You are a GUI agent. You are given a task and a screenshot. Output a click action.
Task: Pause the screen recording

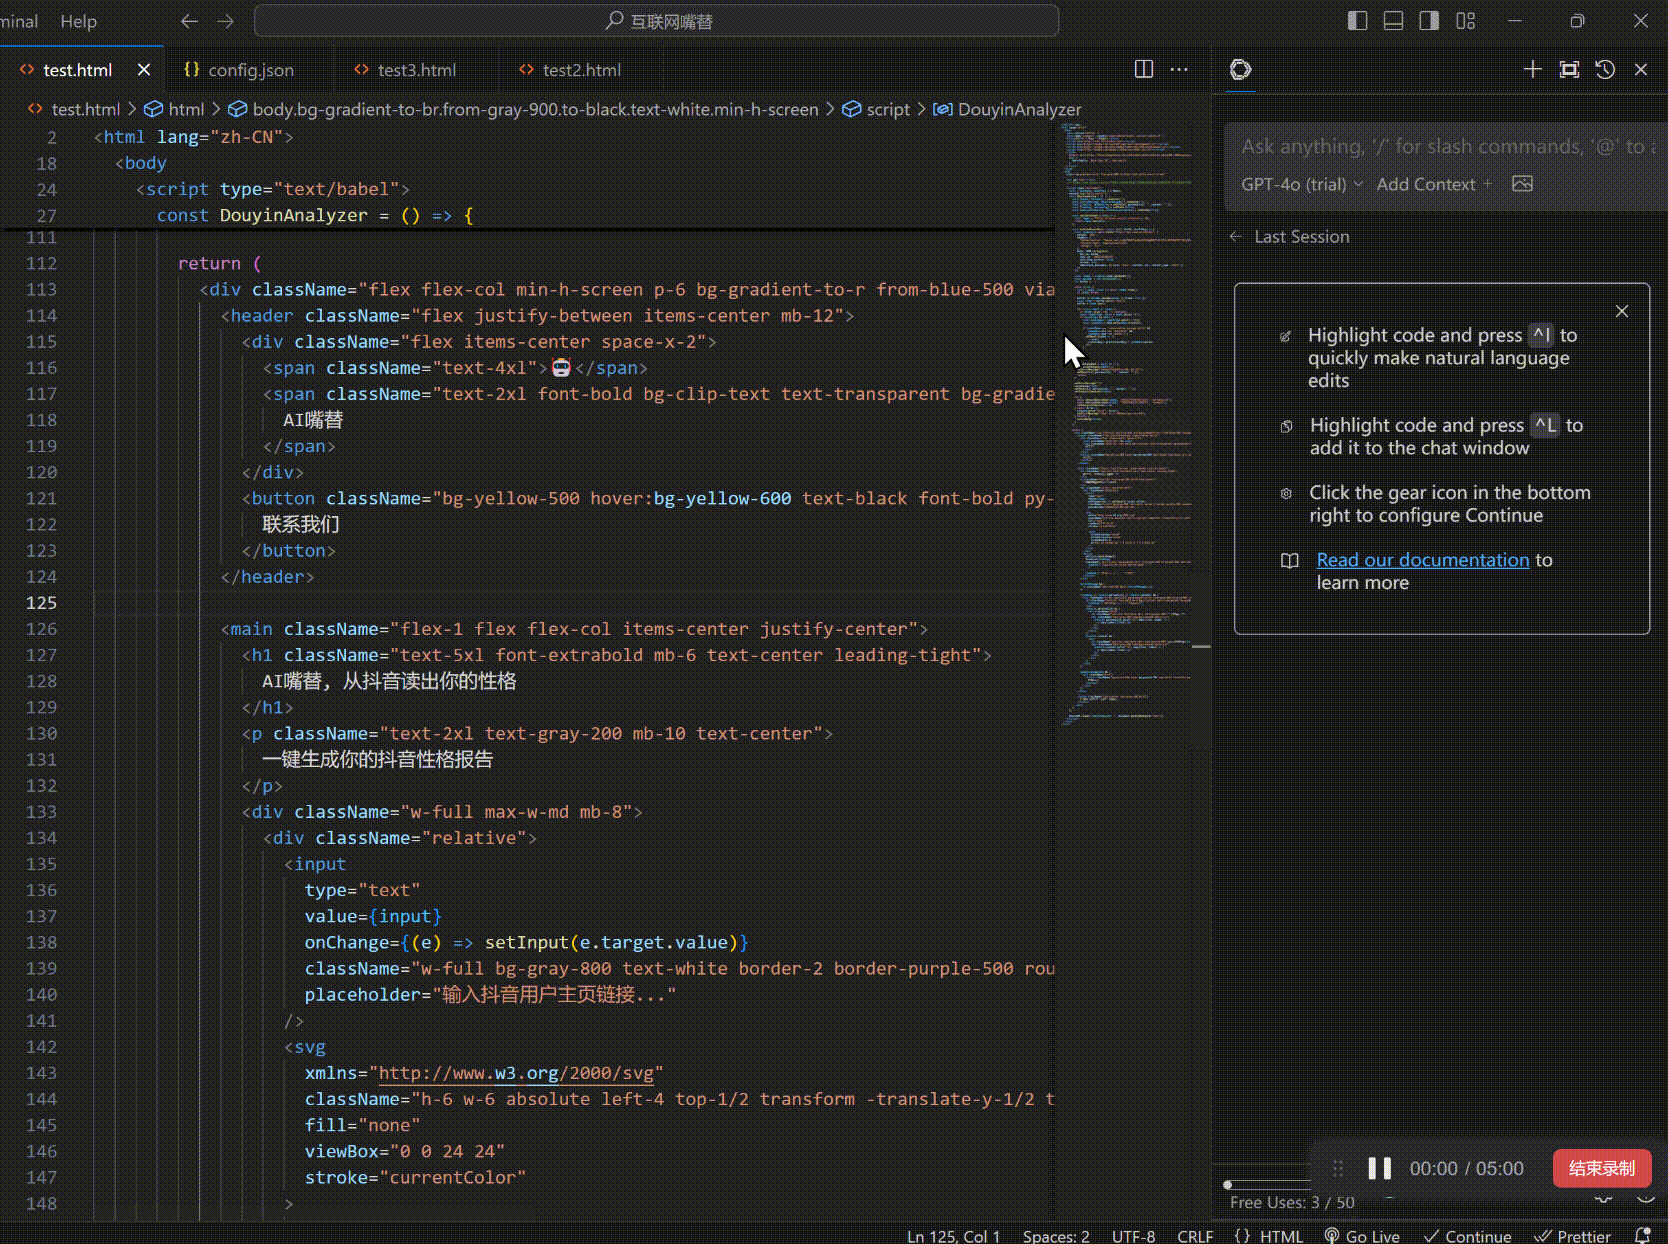pyautogui.click(x=1379, y=1168)
